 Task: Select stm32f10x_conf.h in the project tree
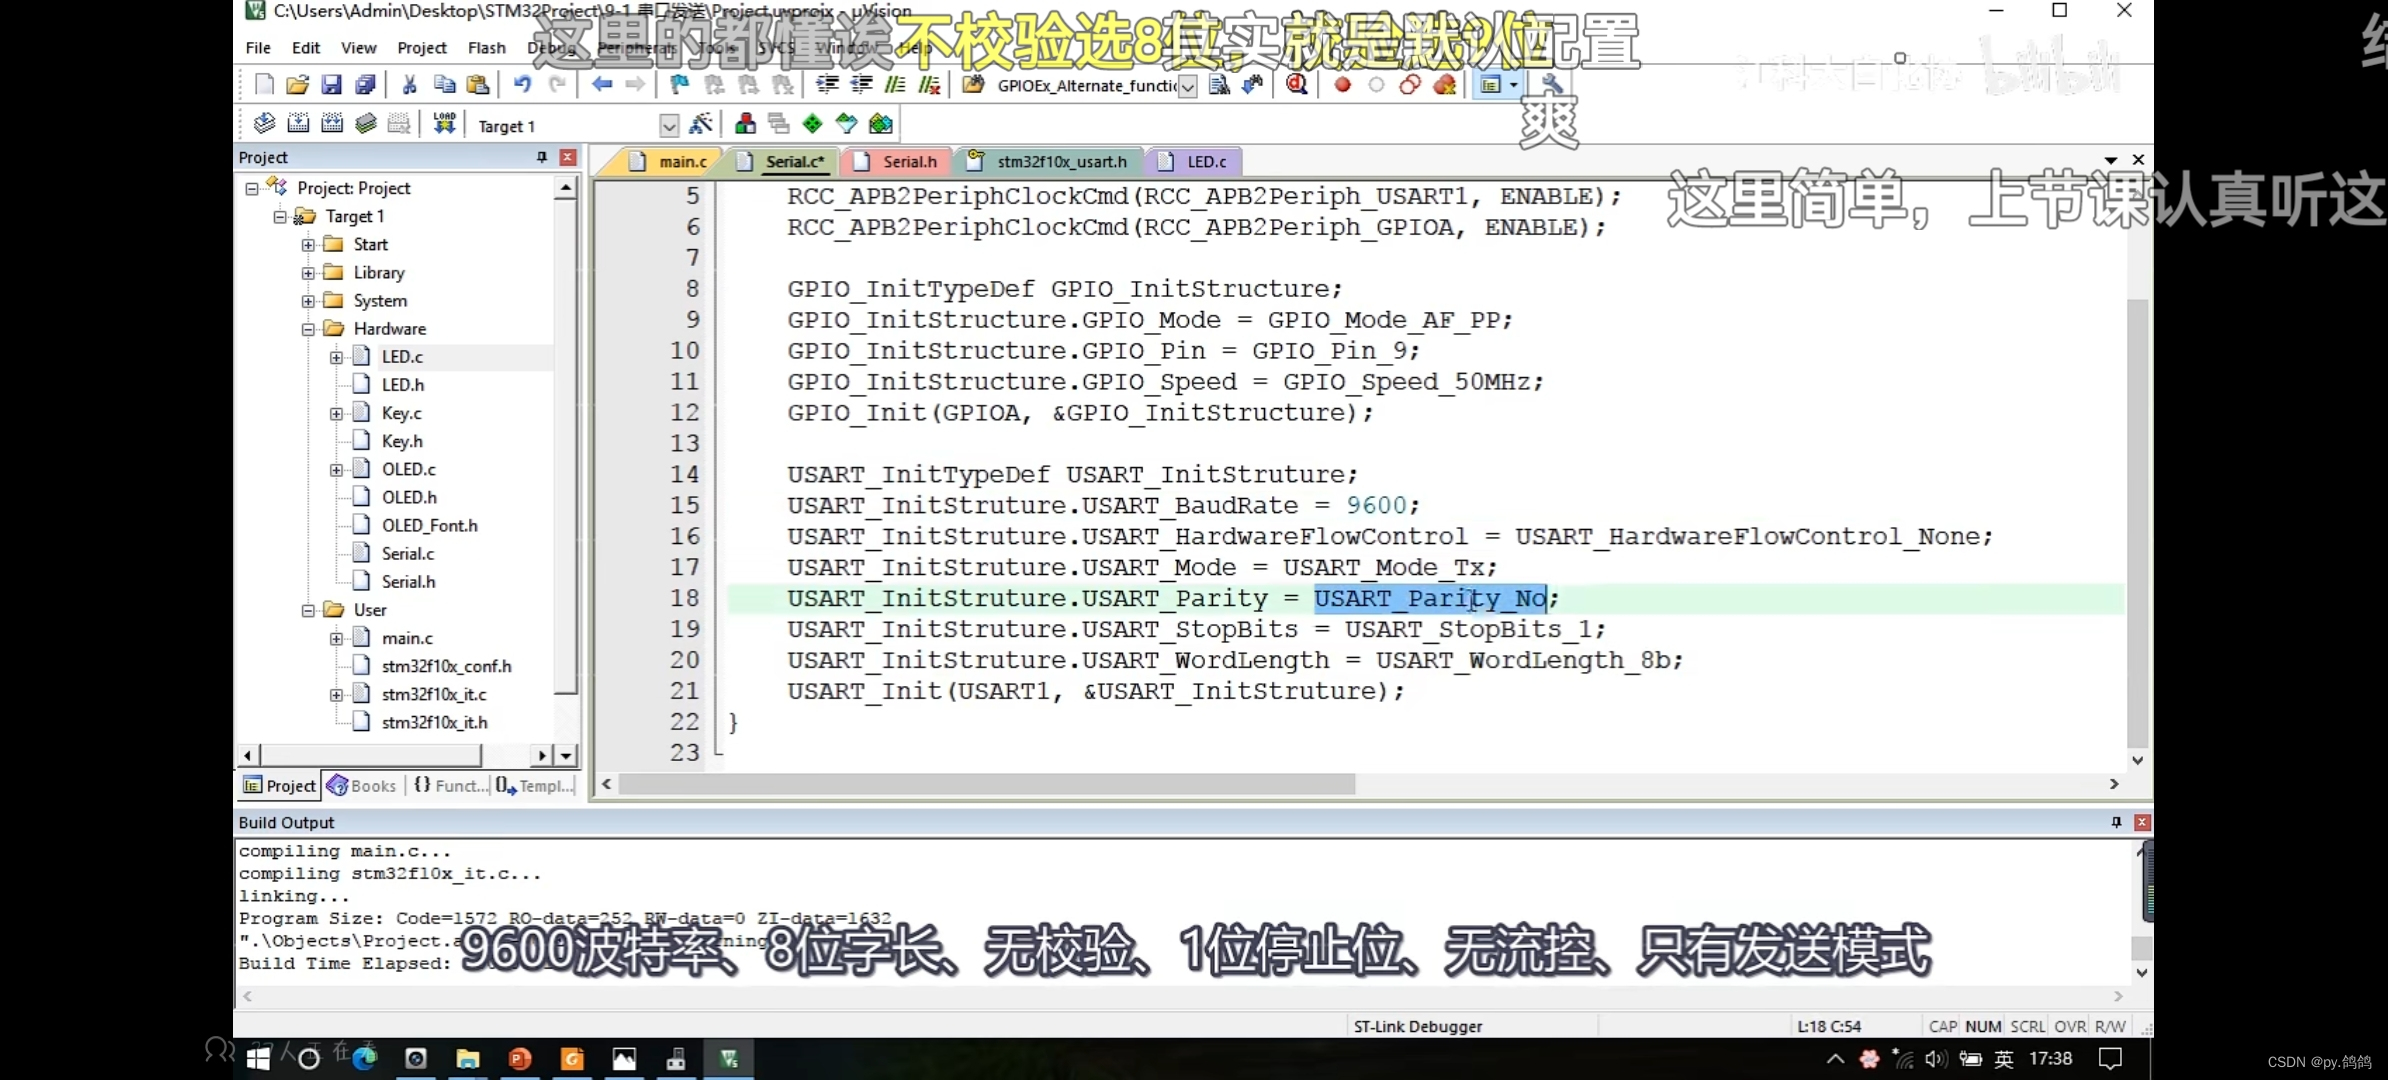pyautogui.click(x=447, y=666)
